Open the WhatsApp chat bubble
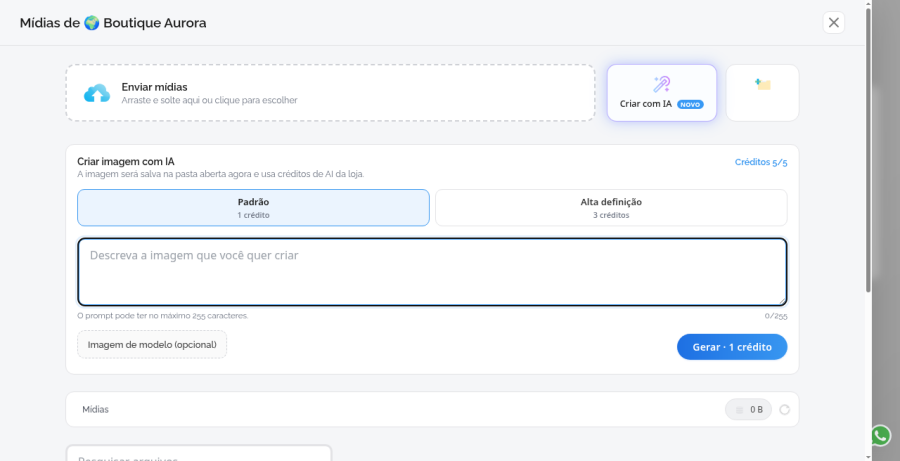Image resolution: width=900 pixels, height=461 pixels. (x=880, y=435)
